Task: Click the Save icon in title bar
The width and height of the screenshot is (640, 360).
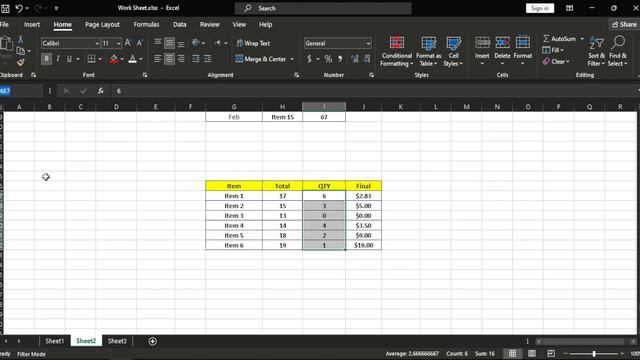Action: 5,8
